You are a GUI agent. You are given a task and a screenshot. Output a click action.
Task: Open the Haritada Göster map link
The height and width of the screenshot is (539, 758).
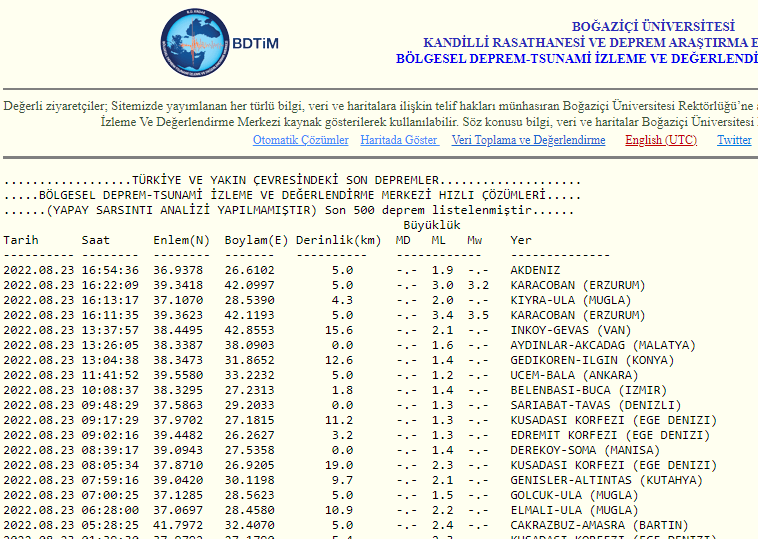(399, 140)
